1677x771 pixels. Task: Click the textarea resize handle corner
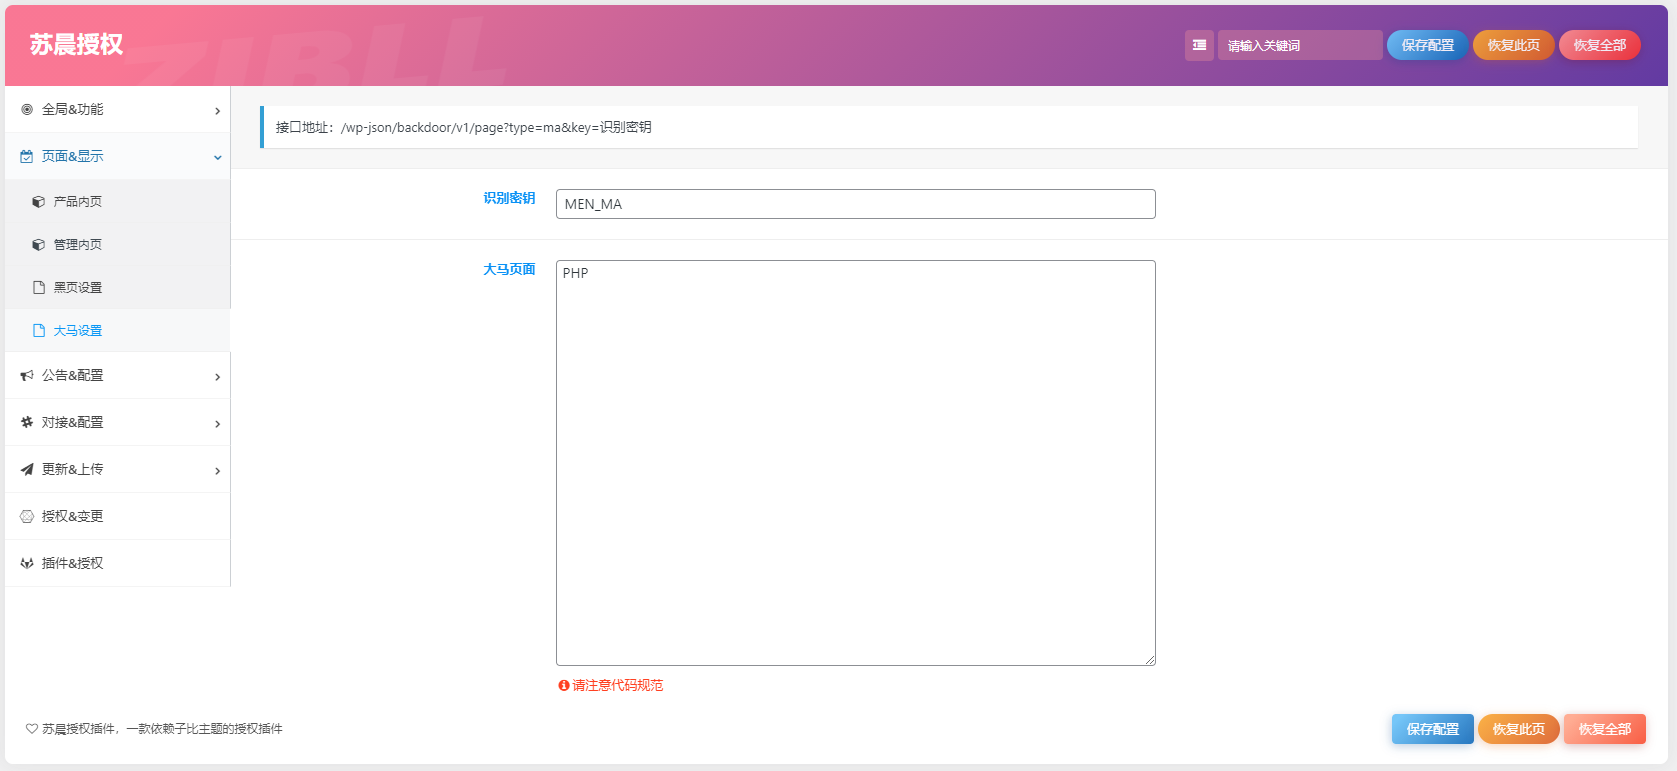1150,660
